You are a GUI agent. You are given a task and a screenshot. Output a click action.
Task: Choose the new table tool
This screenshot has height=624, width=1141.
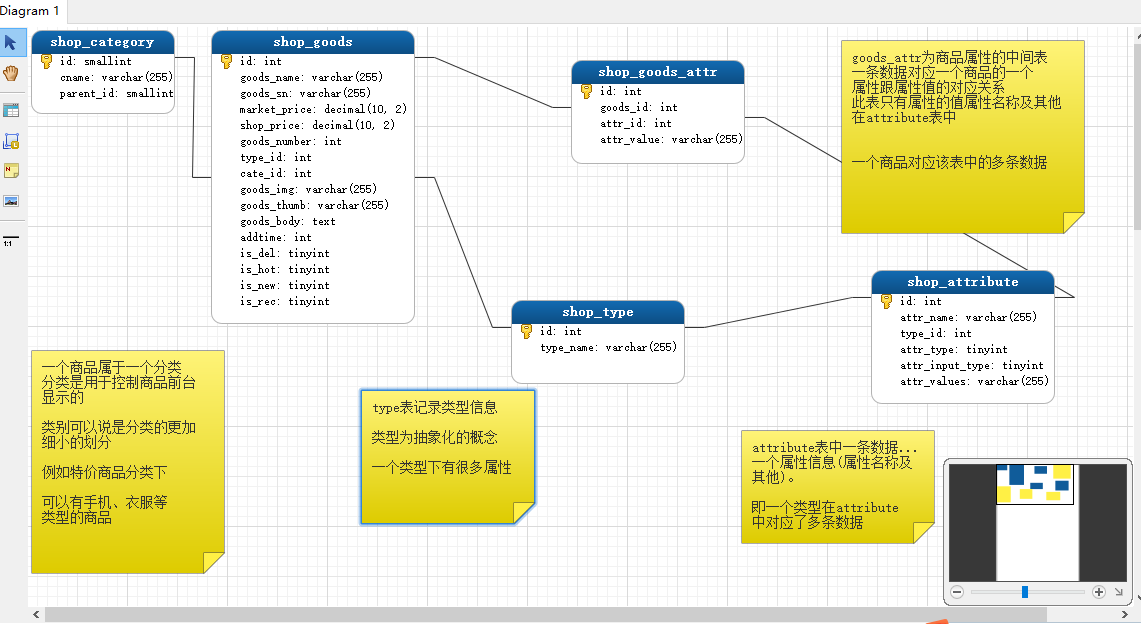(x=11, y=110)
